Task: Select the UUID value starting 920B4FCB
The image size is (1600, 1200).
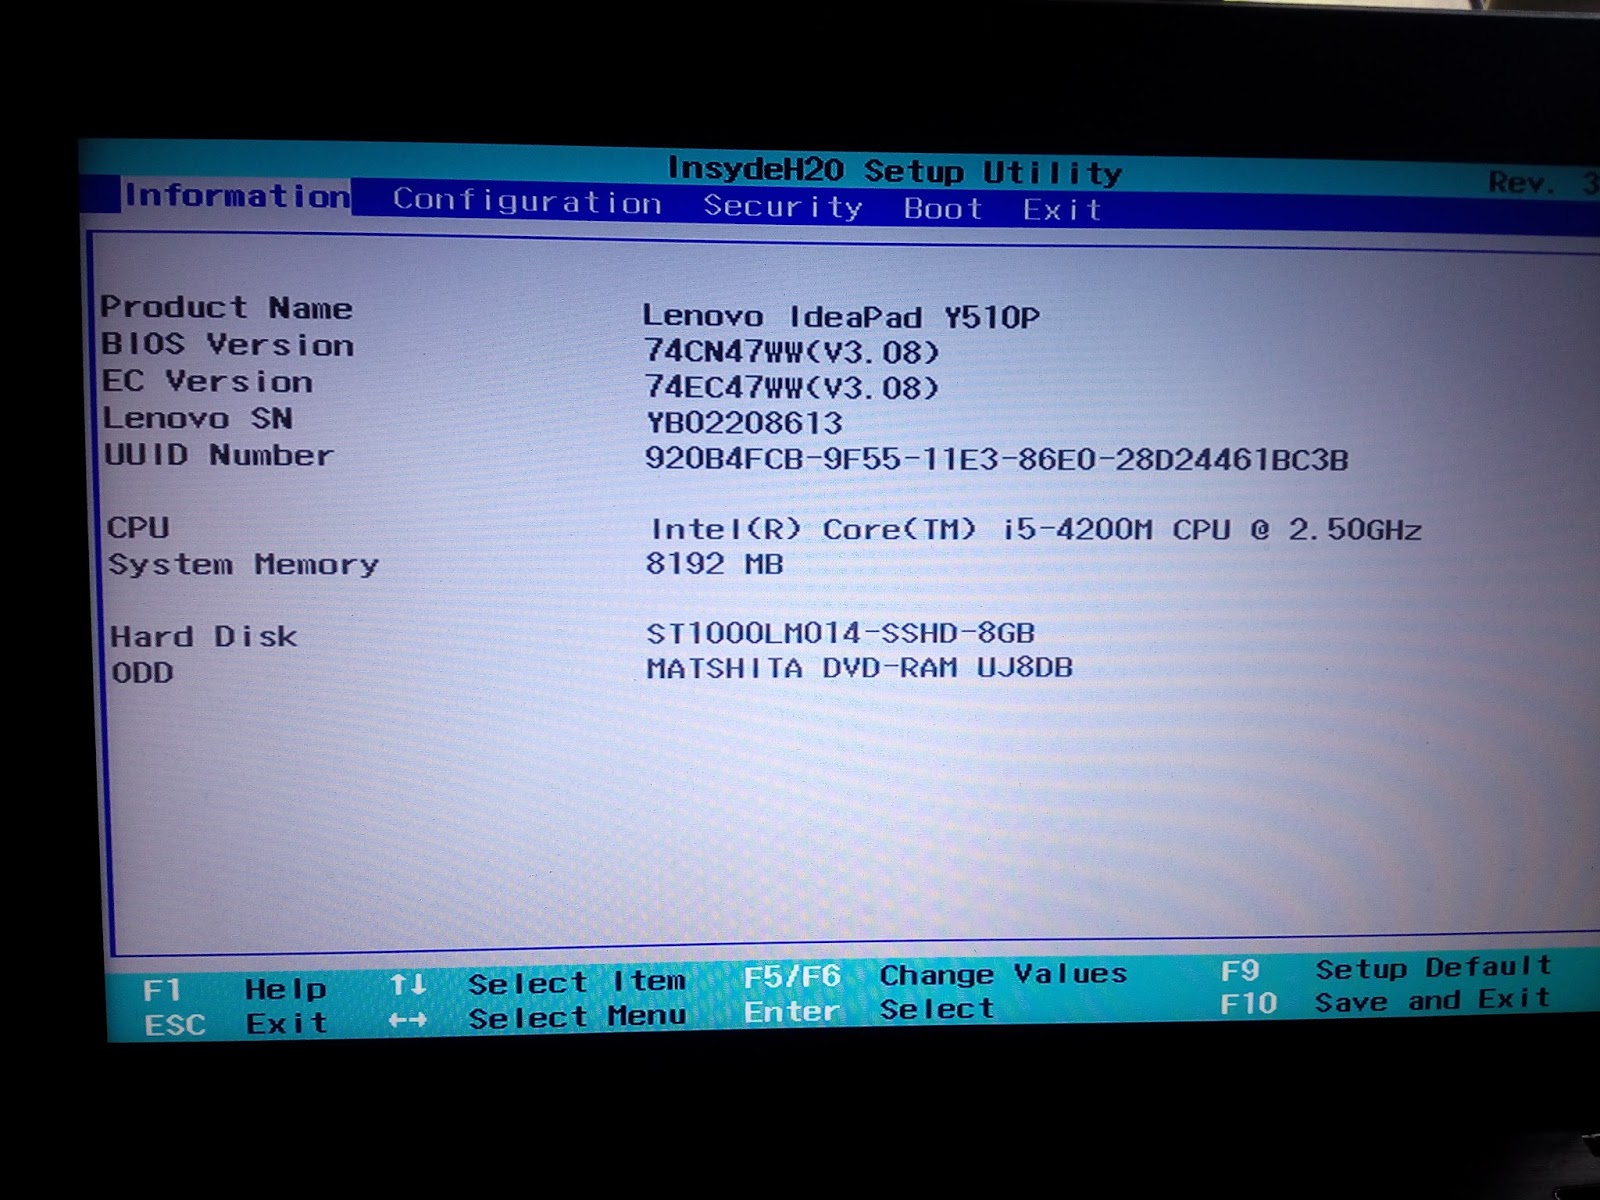Action: [997, 460]
